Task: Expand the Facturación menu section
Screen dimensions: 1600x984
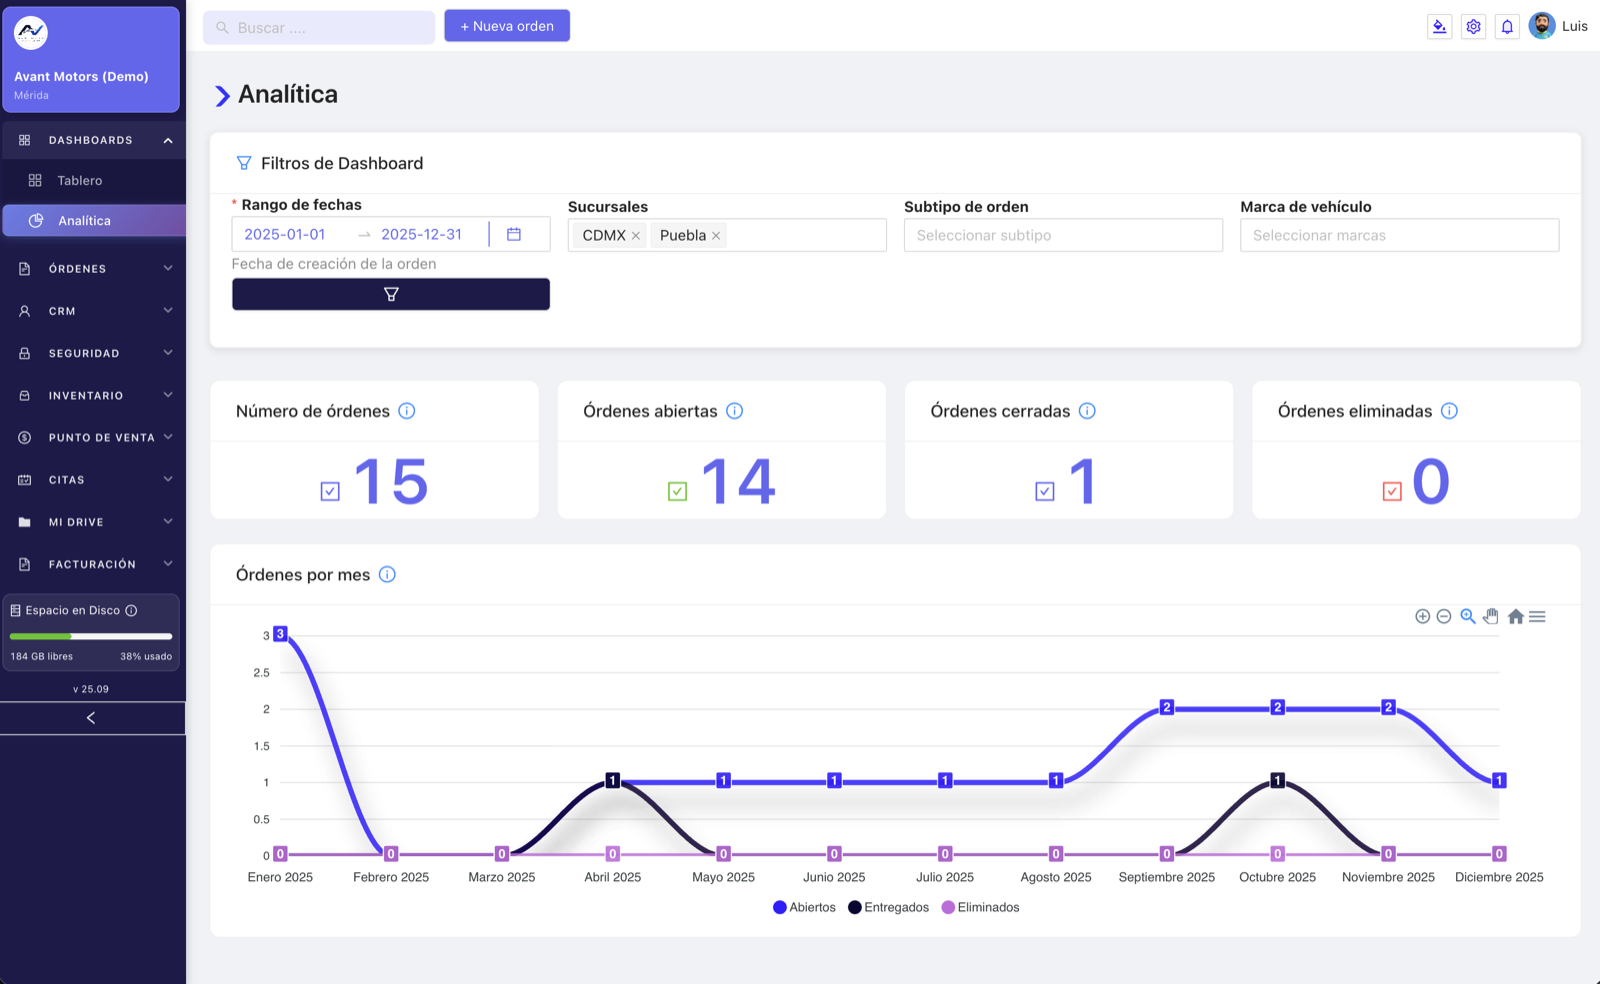Action: [x=93, y=564]
